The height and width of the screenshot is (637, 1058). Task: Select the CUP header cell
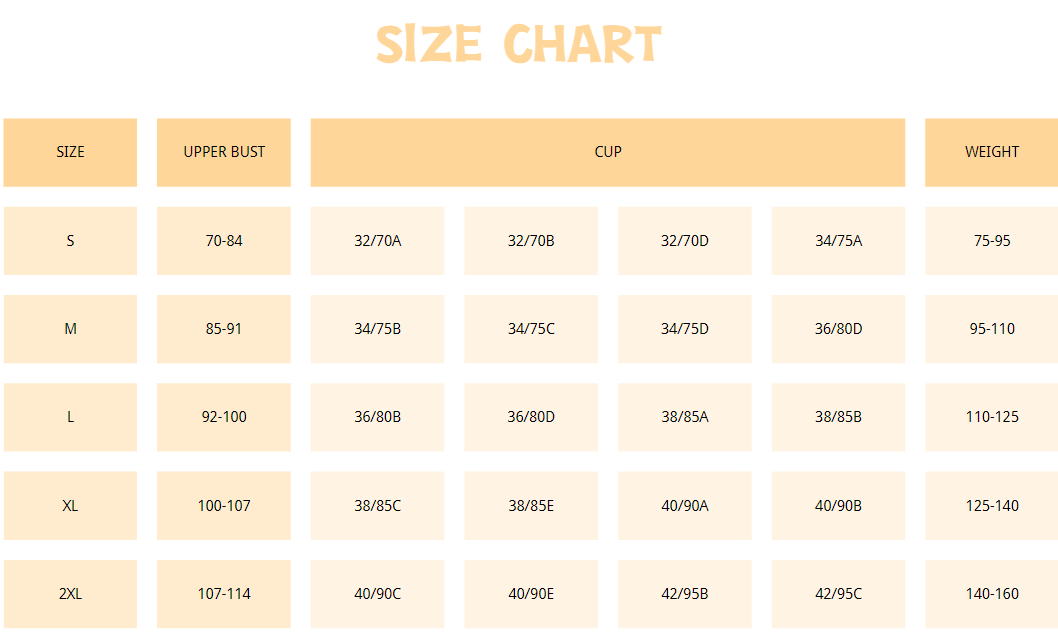click(608, 153)
